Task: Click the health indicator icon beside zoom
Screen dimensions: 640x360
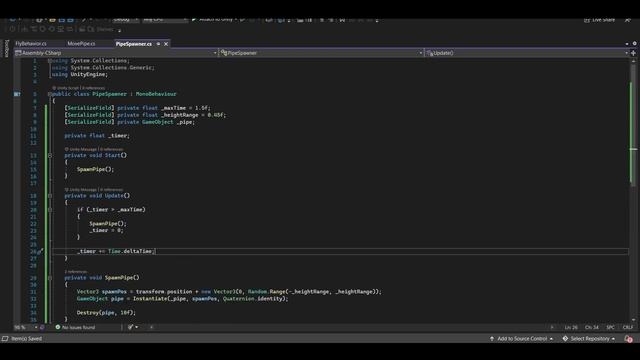Action: click(42, 327)
